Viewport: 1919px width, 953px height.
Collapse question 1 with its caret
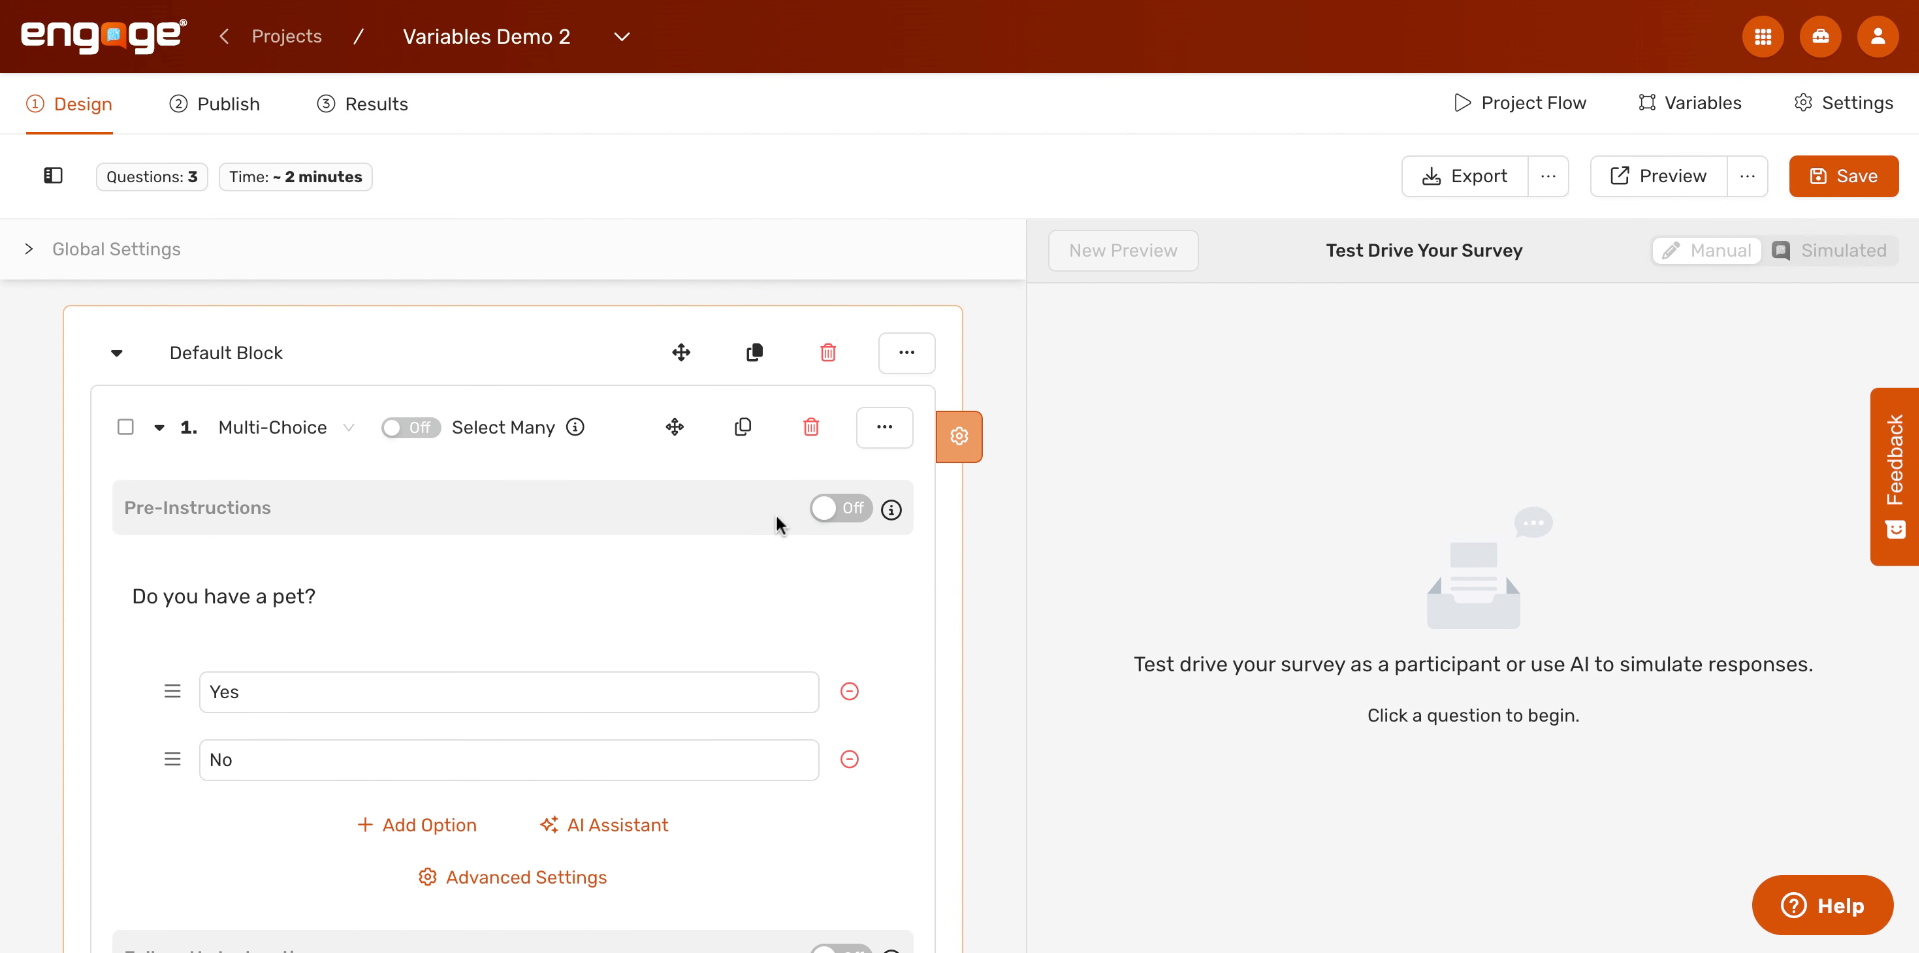coord(159,428)
